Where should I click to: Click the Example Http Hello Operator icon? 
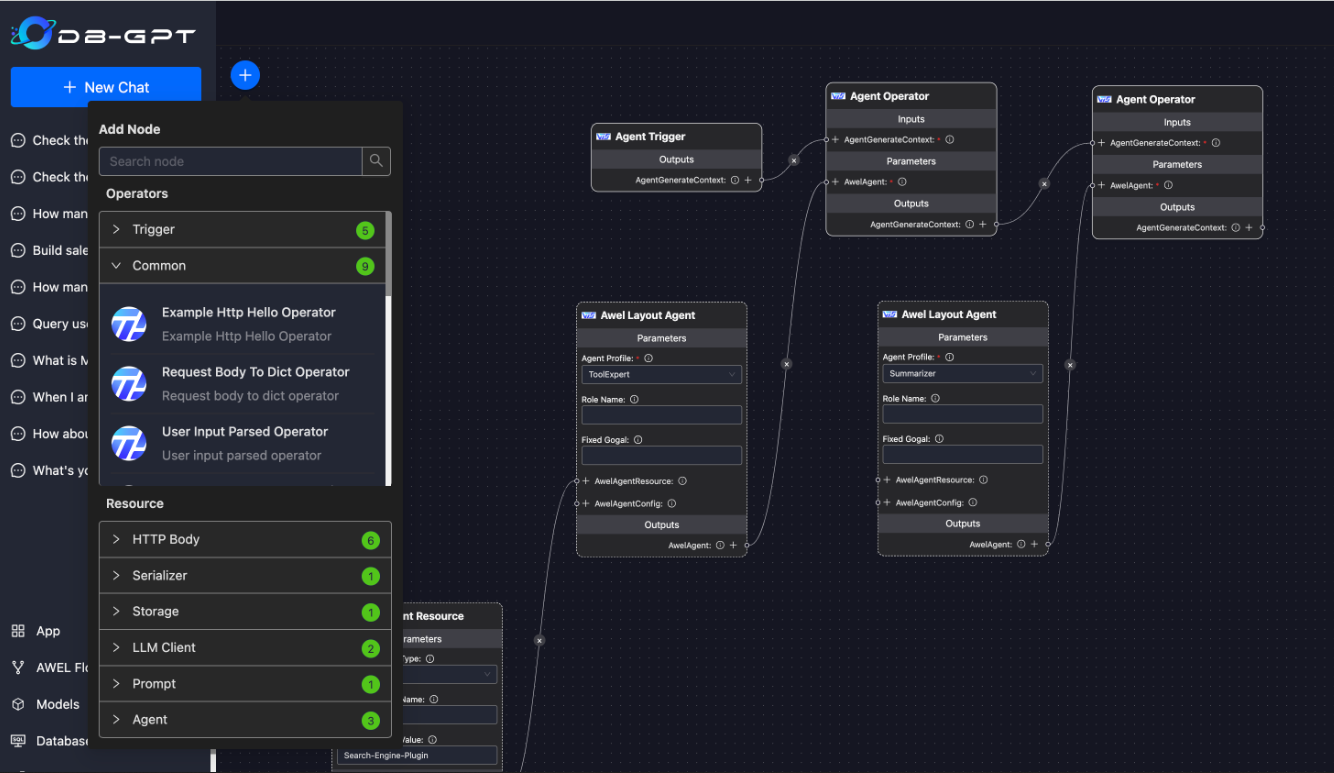point(129,324)
